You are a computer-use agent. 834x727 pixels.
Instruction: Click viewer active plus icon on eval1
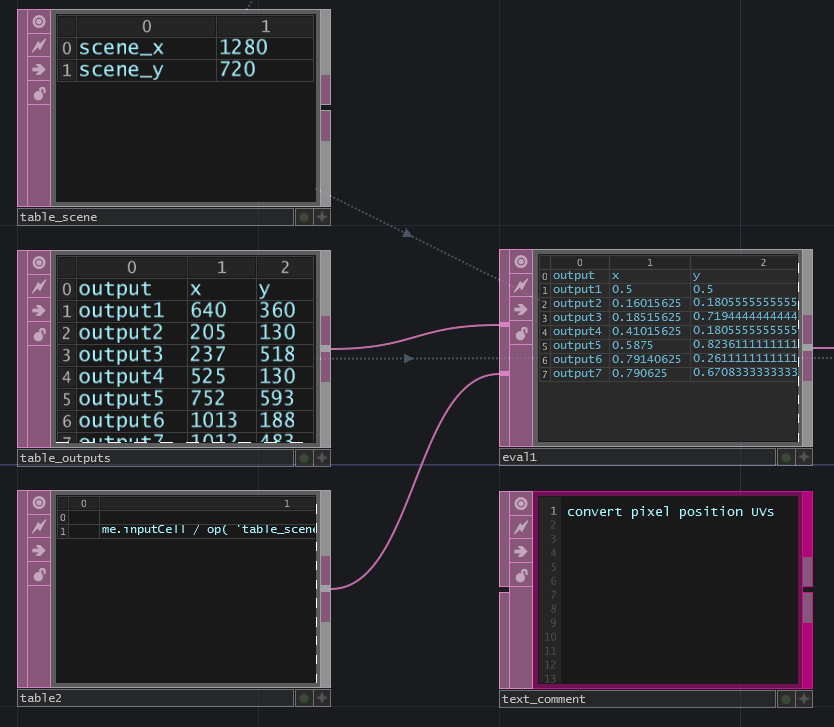click(x=804, y=457)
